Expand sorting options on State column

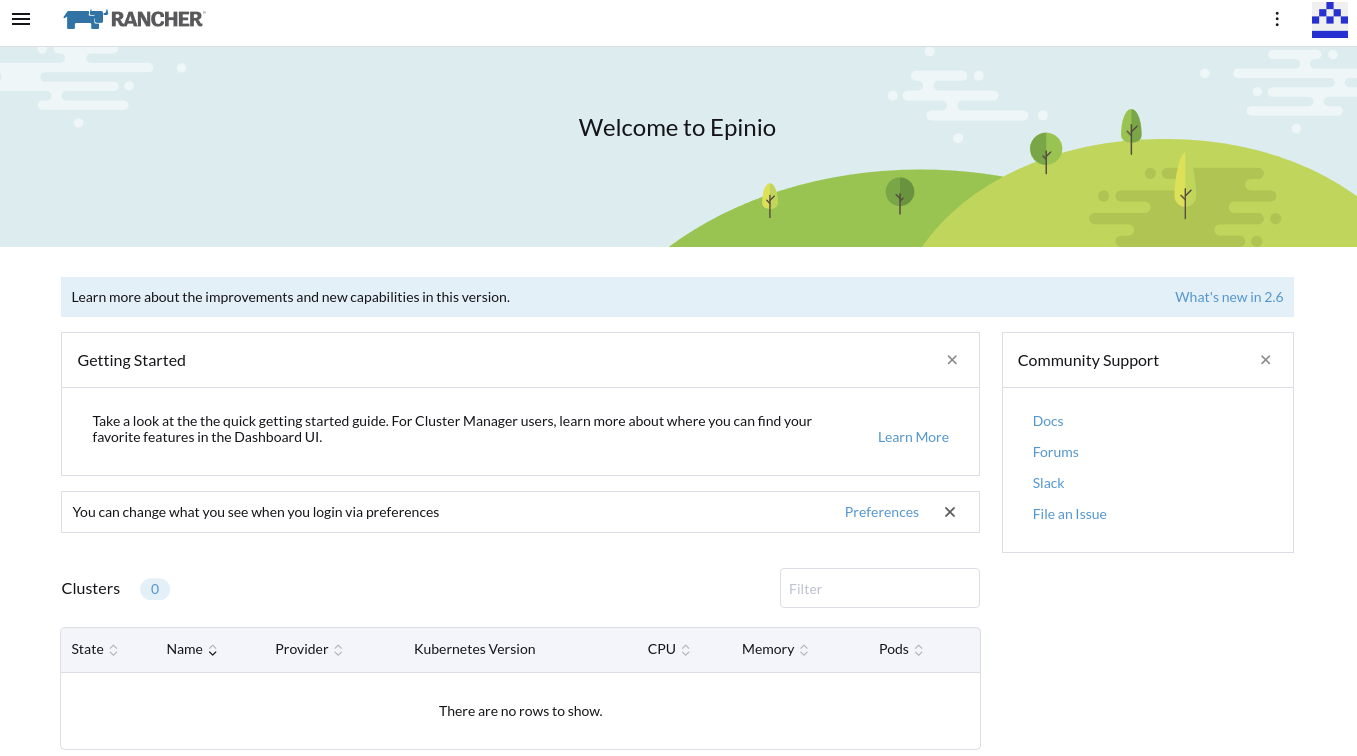[115, 649]
